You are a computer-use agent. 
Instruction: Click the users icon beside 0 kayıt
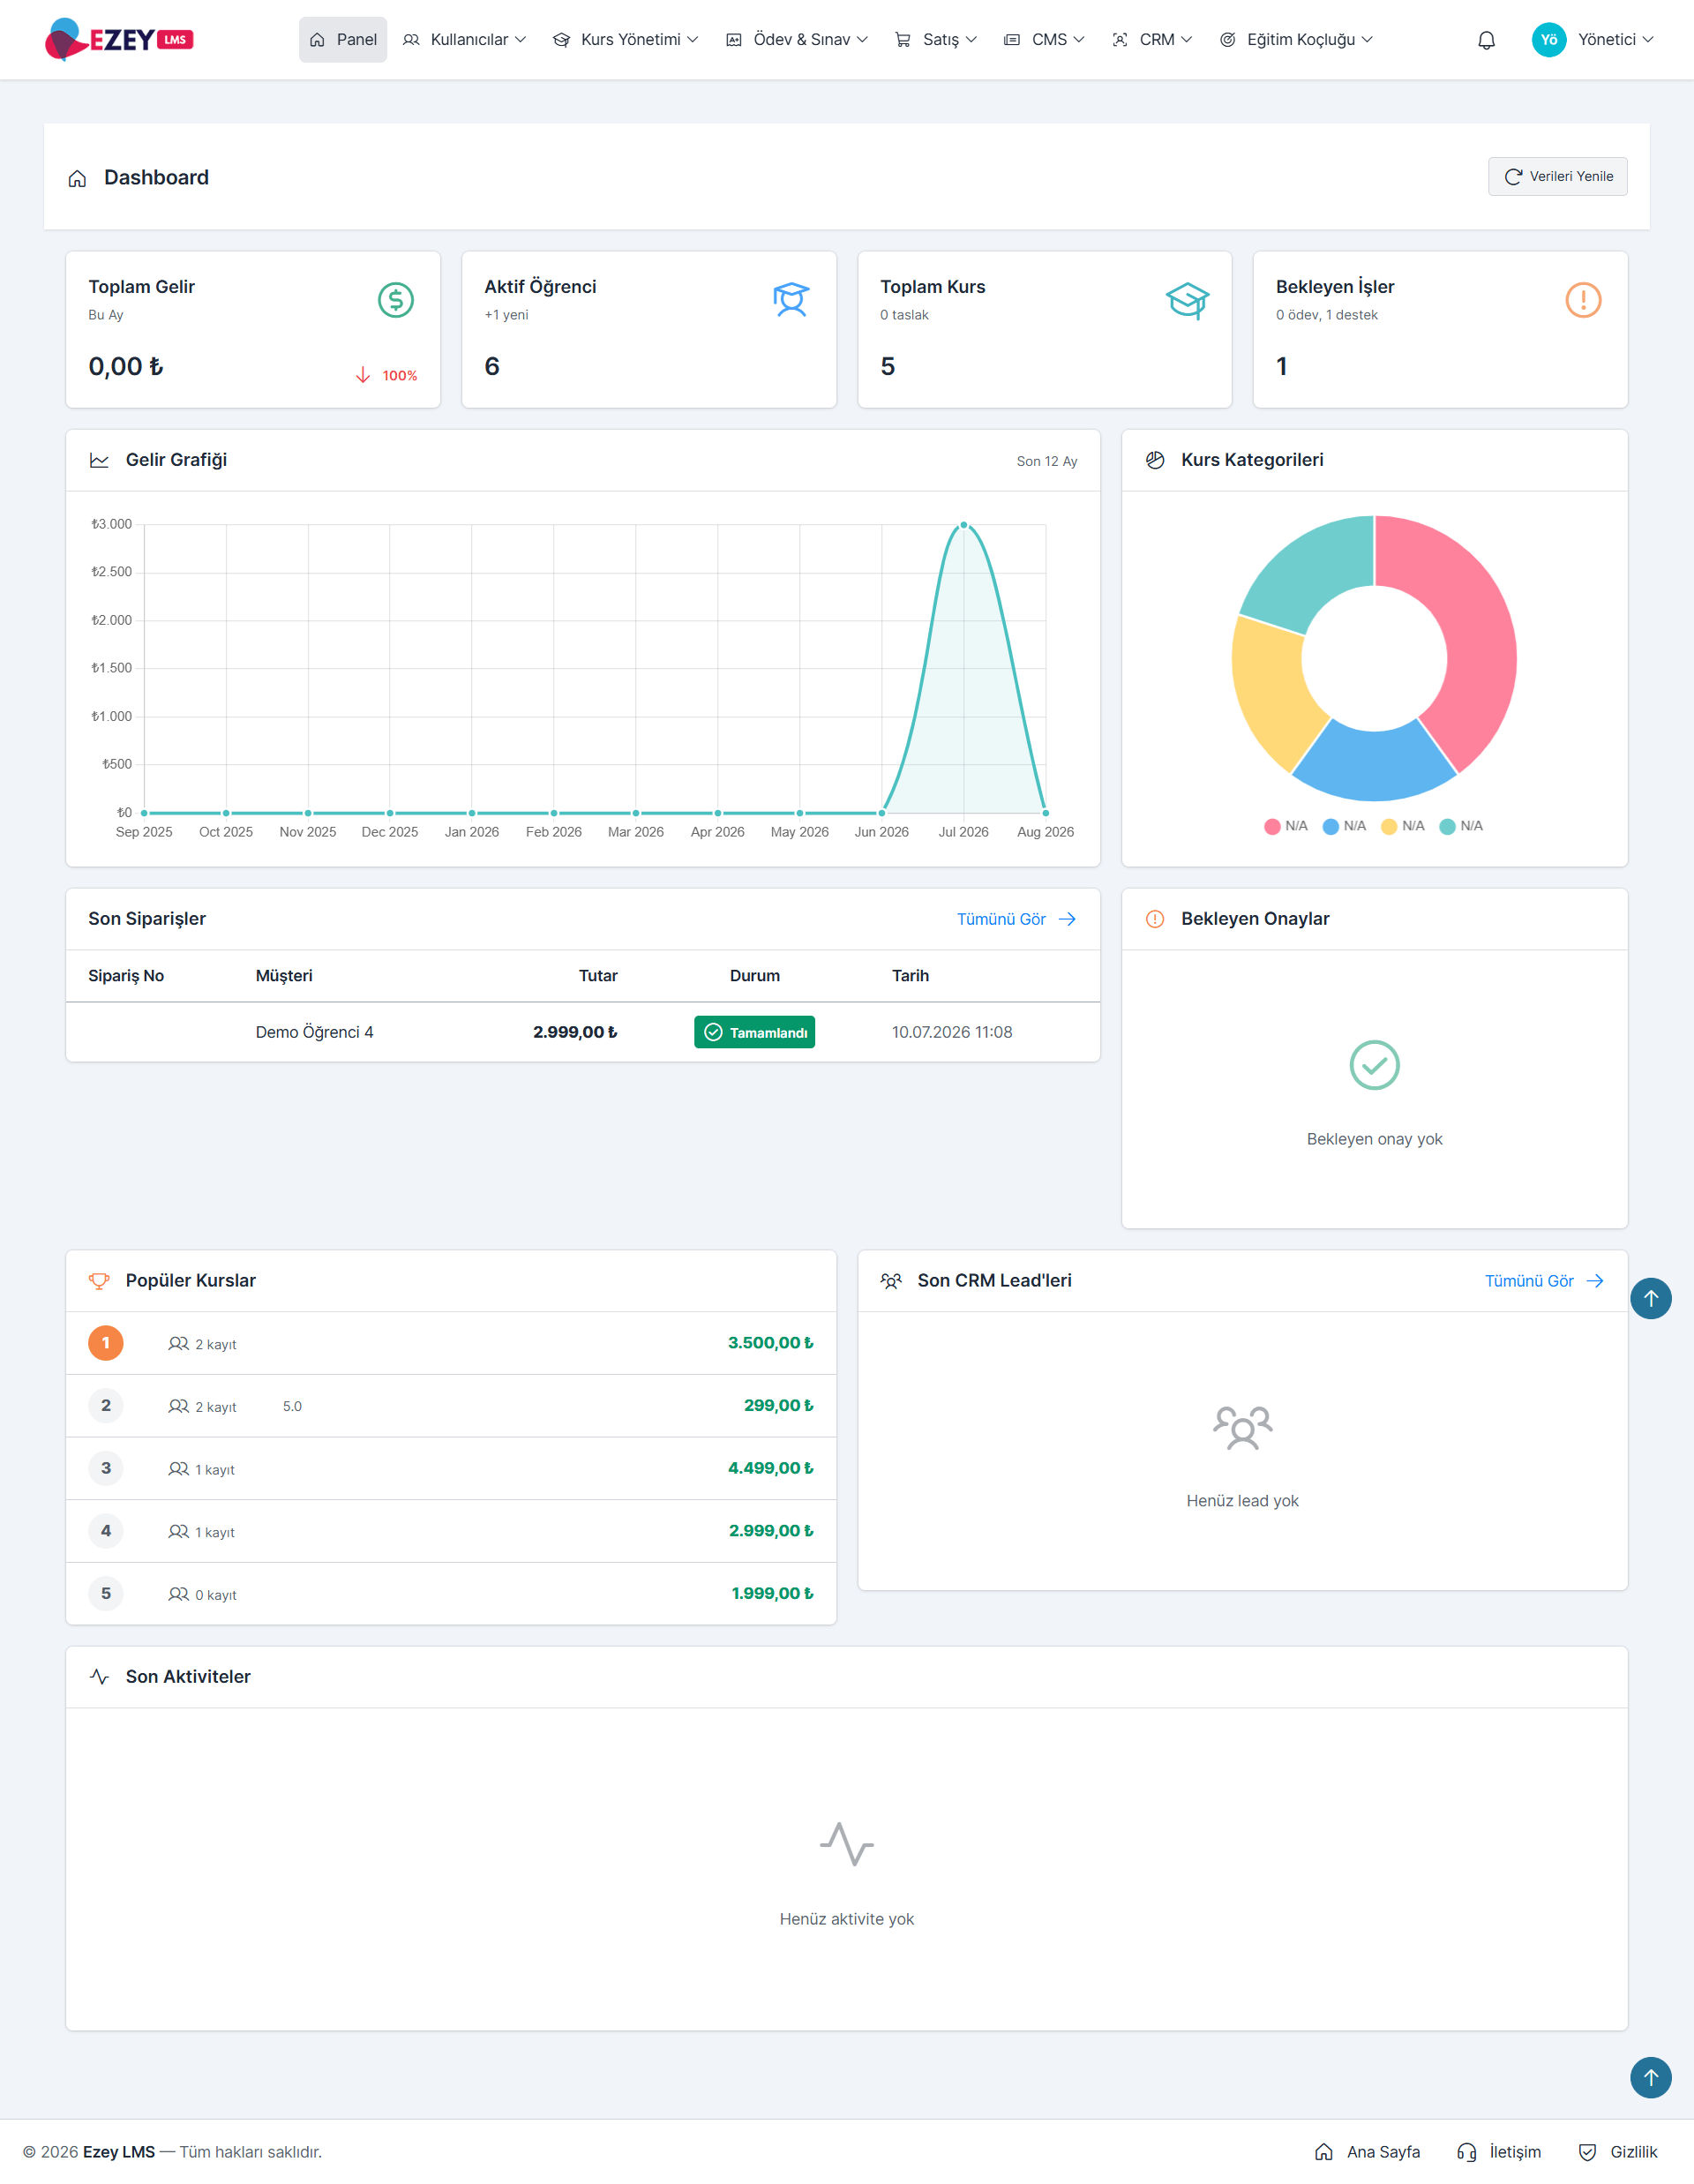[x=178, y=1594]
